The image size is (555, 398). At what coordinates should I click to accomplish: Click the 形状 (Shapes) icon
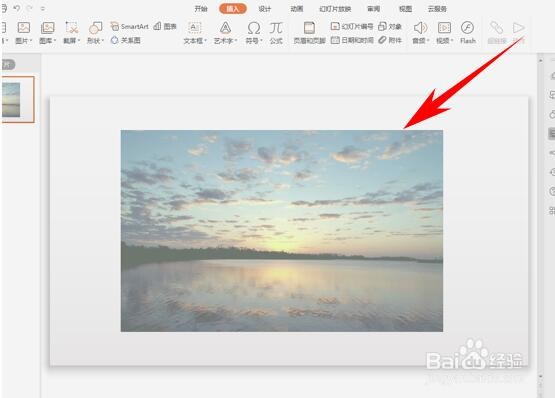96,28
